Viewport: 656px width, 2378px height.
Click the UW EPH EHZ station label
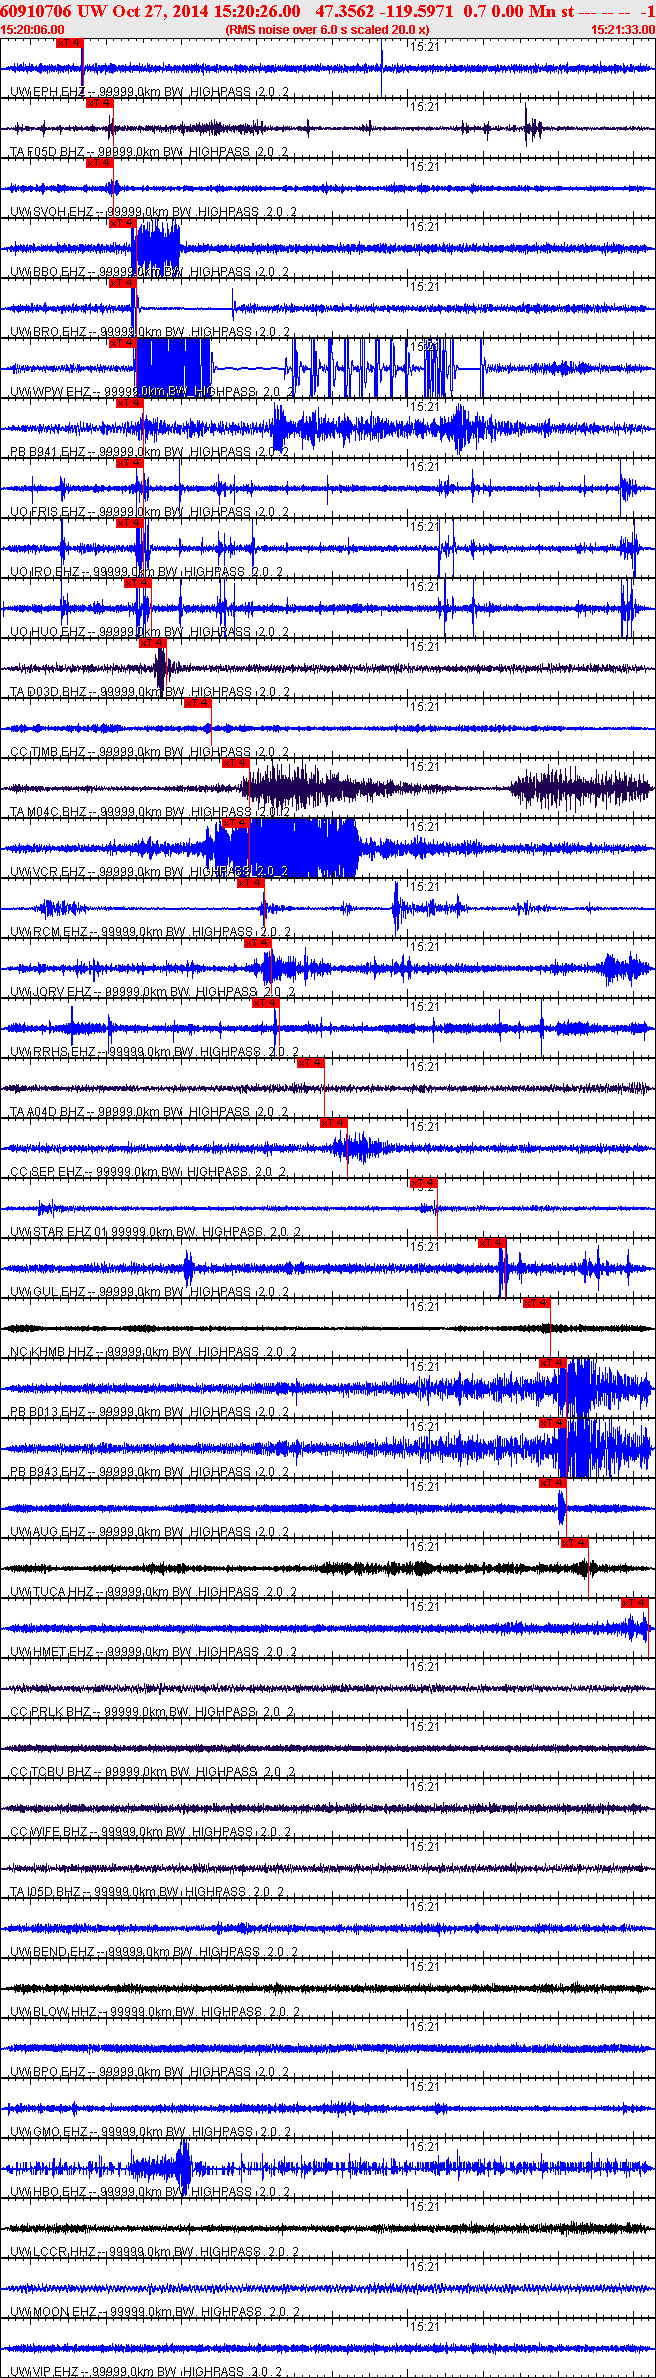point(48,92)
